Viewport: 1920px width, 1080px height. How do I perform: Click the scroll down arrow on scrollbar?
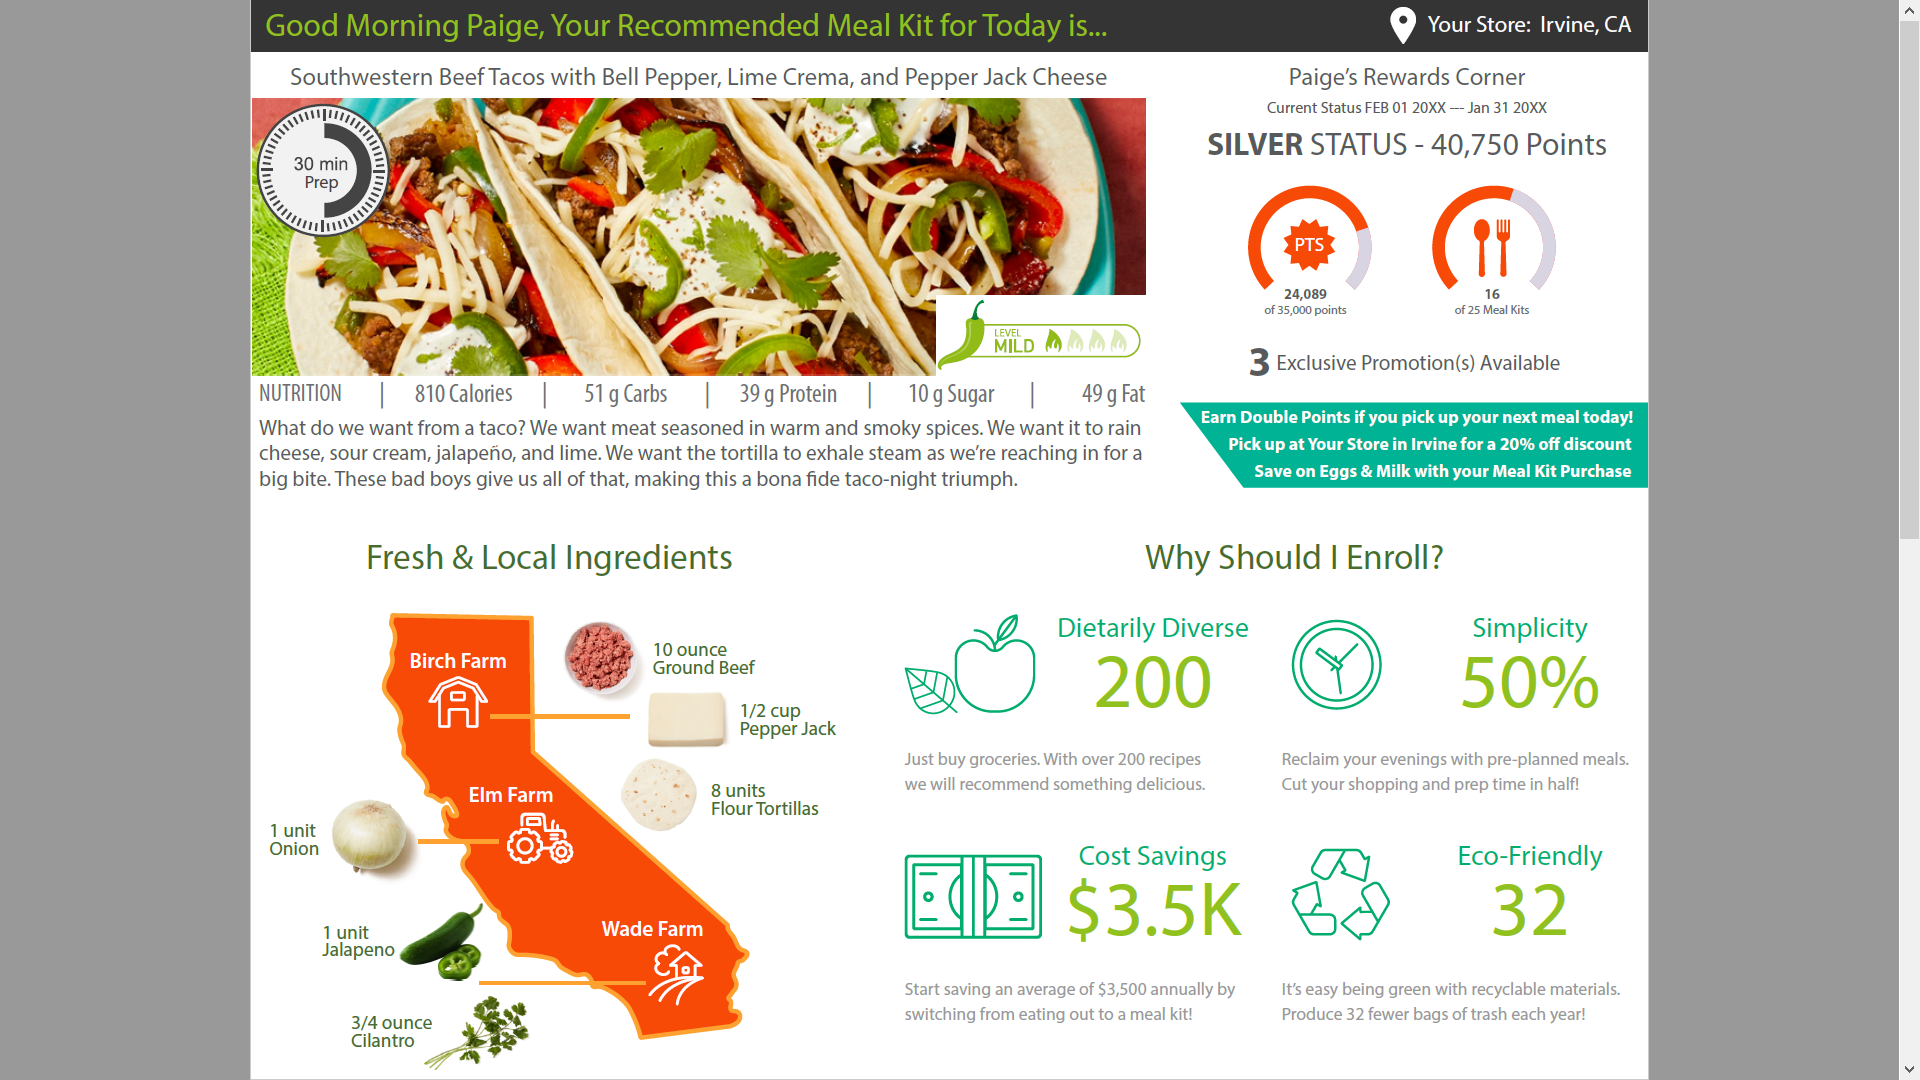1909,1069
